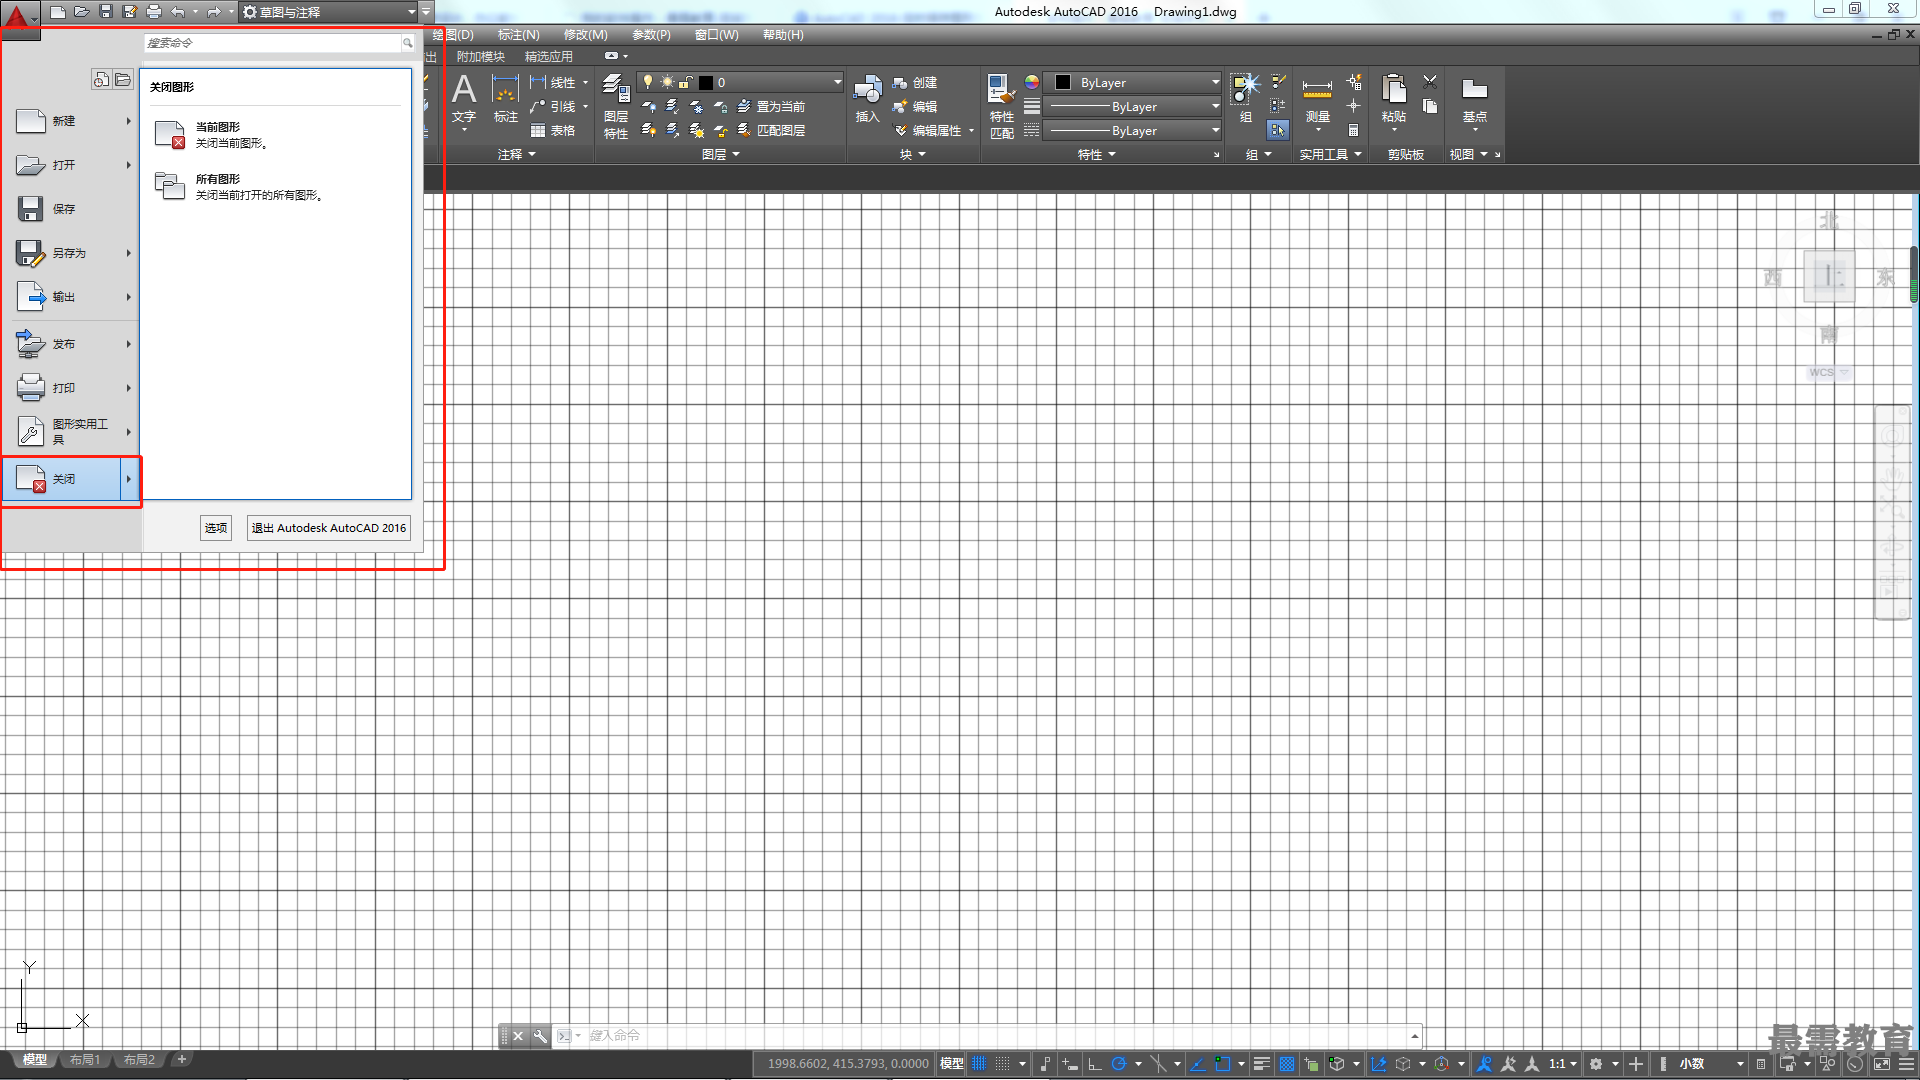Switch to the 布局2 layout tab
1920x1080 pixels.
coord(139,1060)
